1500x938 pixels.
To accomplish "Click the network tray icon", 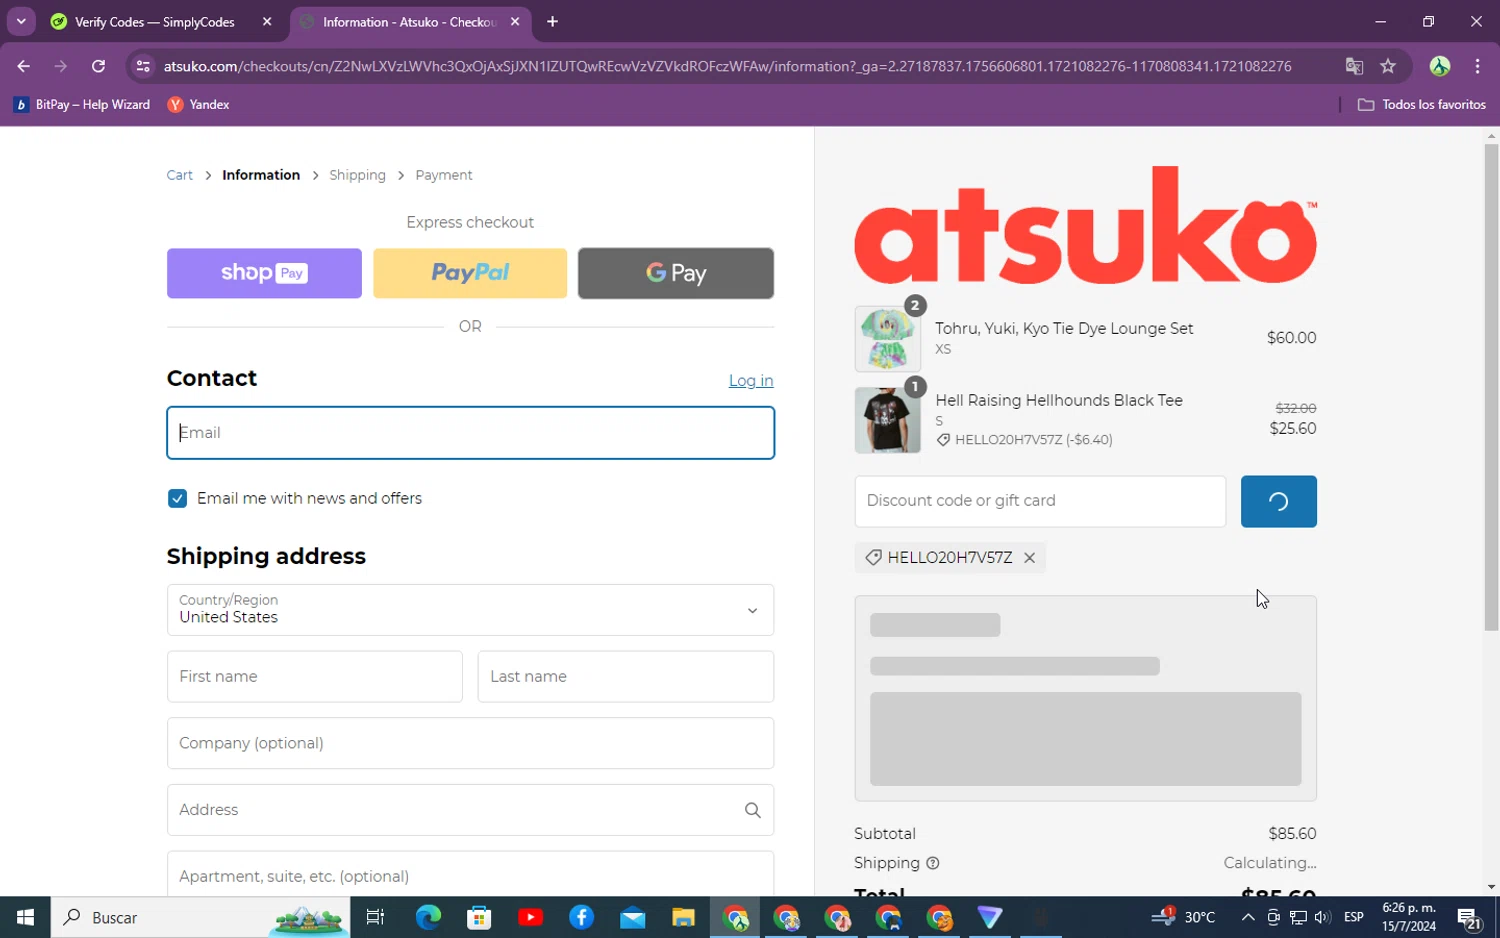I will point(1298,917).
